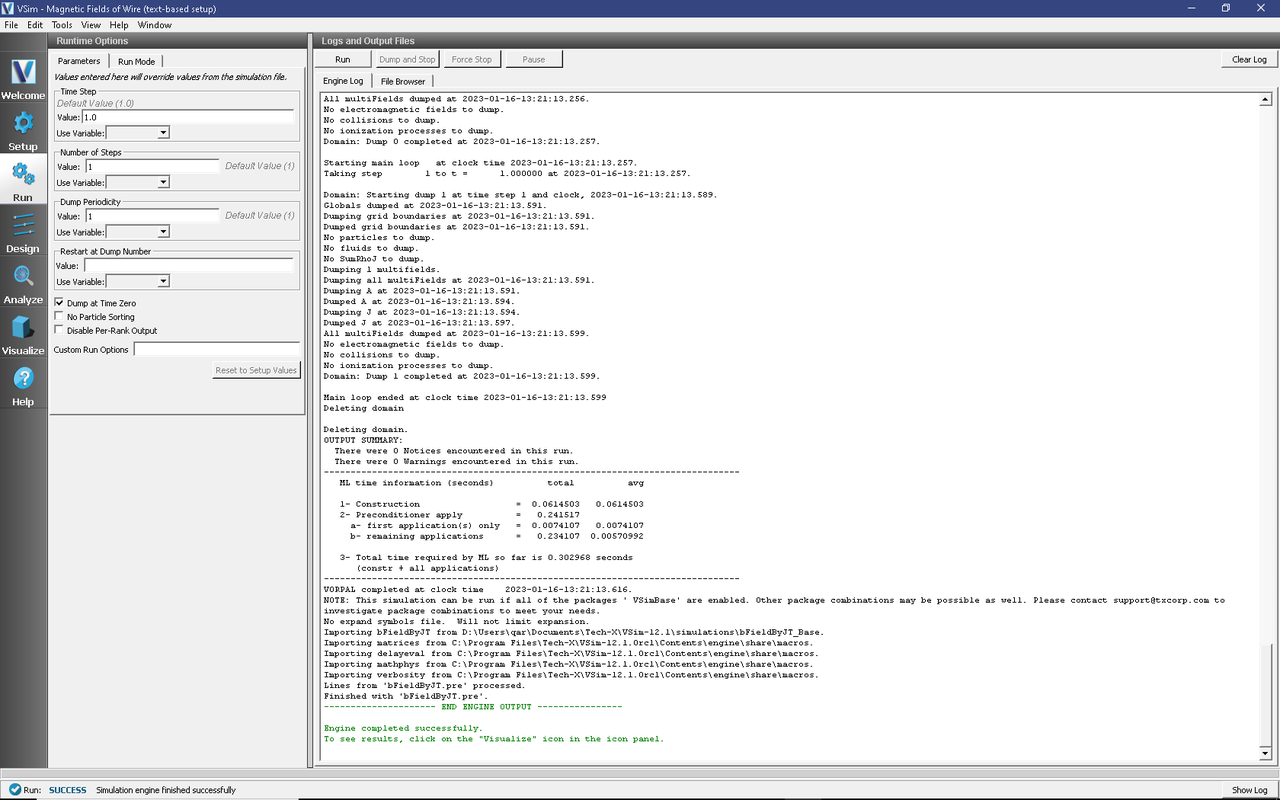This screenshot has width=1280, height=800.
Task: Switch to the Run Mode tab
Action: (137, 61)
